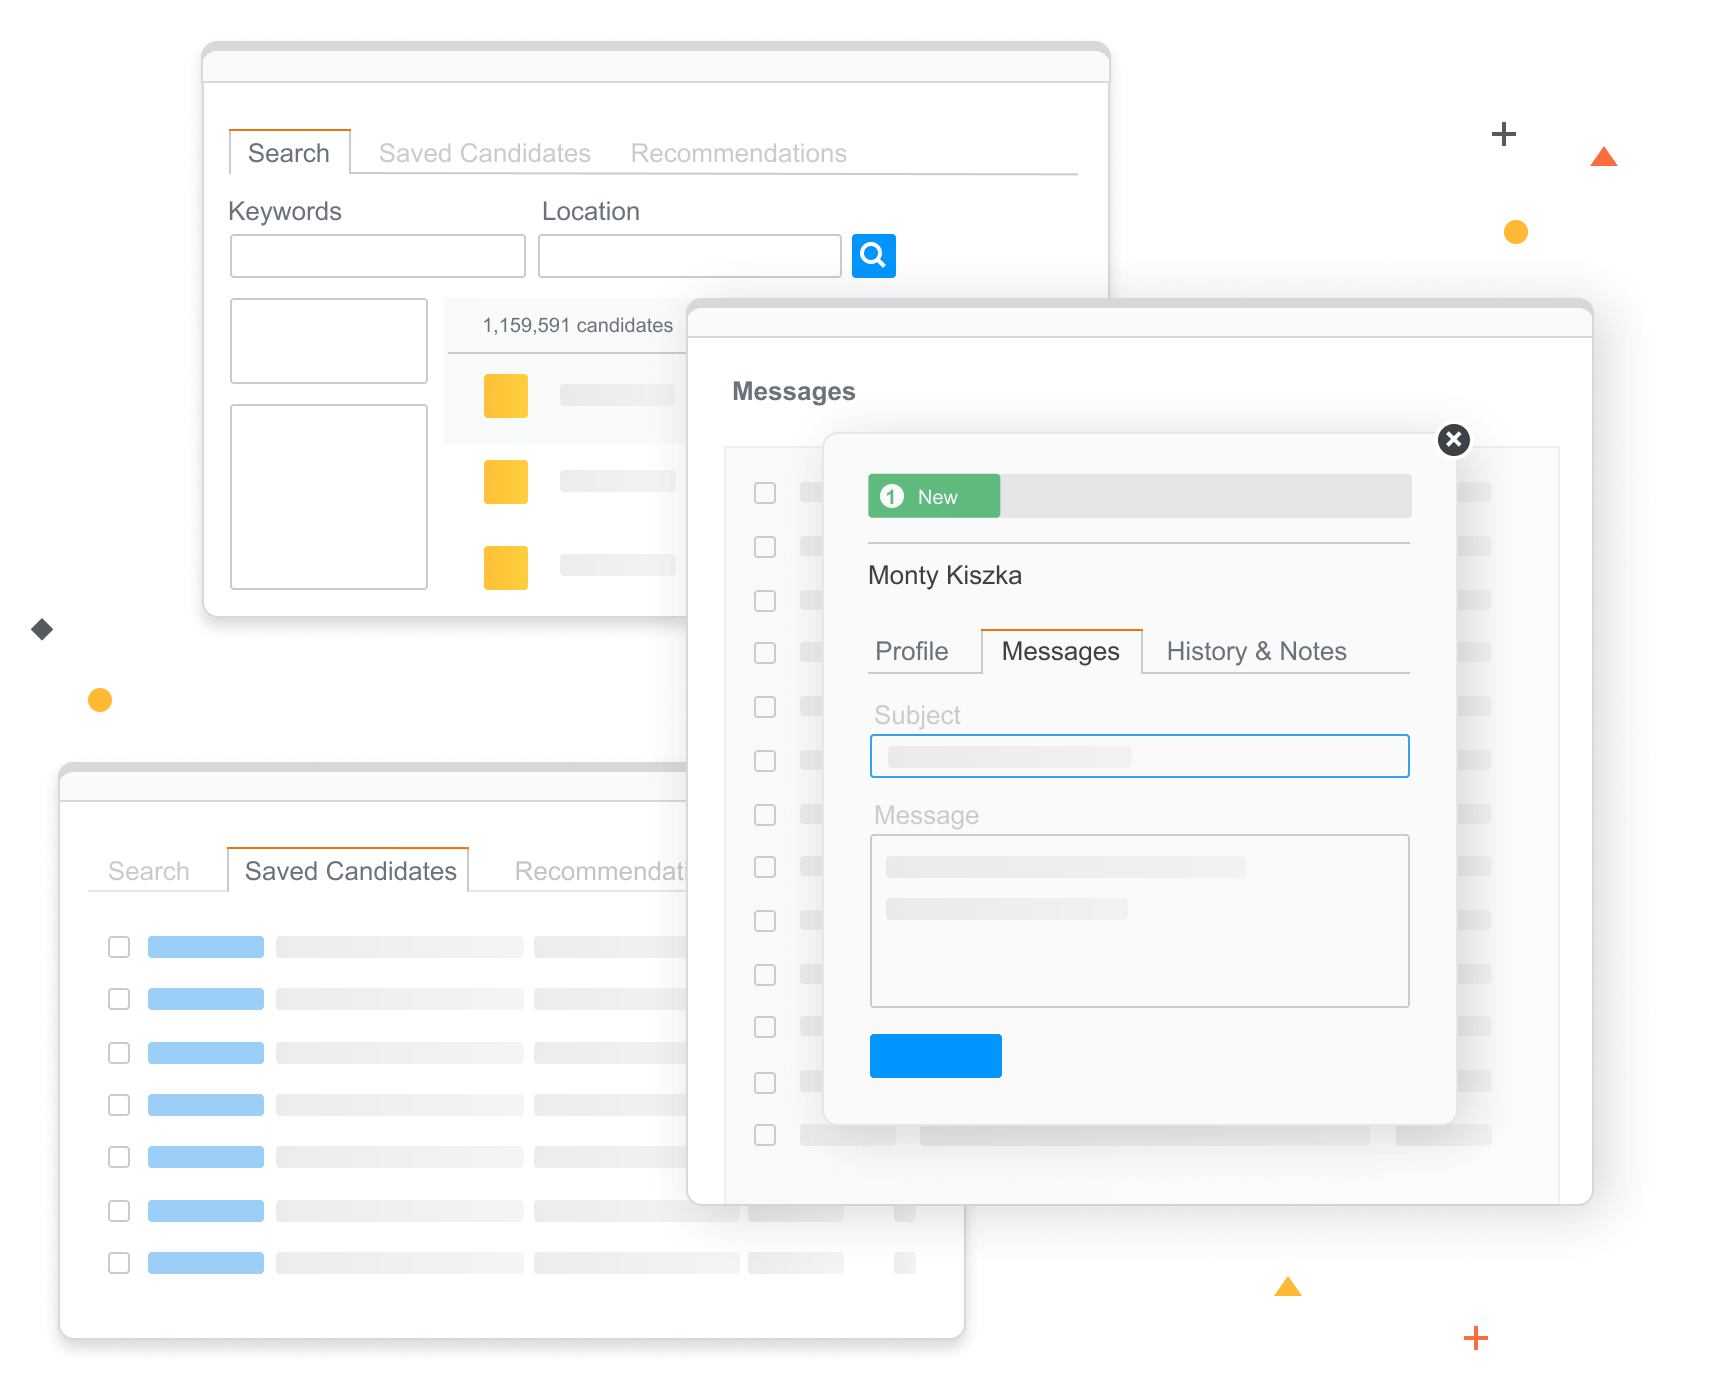Click the lower filter box in search sidebar
Image resolution: width=1726 pixels, height=1400 pixels.
[329, 497]
